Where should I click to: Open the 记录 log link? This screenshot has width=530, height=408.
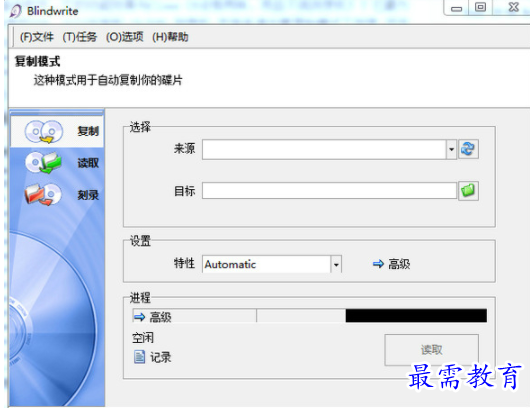(x=161, y=357)
